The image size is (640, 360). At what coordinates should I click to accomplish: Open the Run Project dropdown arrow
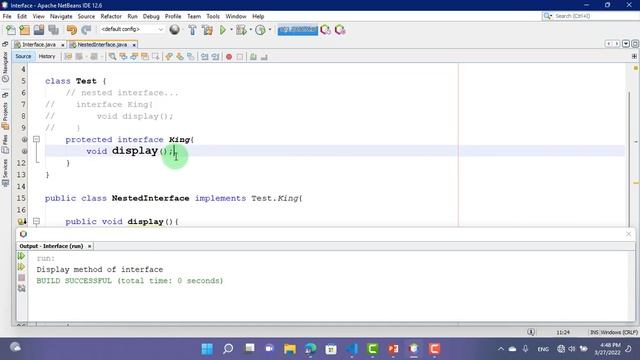click(231, 29)
